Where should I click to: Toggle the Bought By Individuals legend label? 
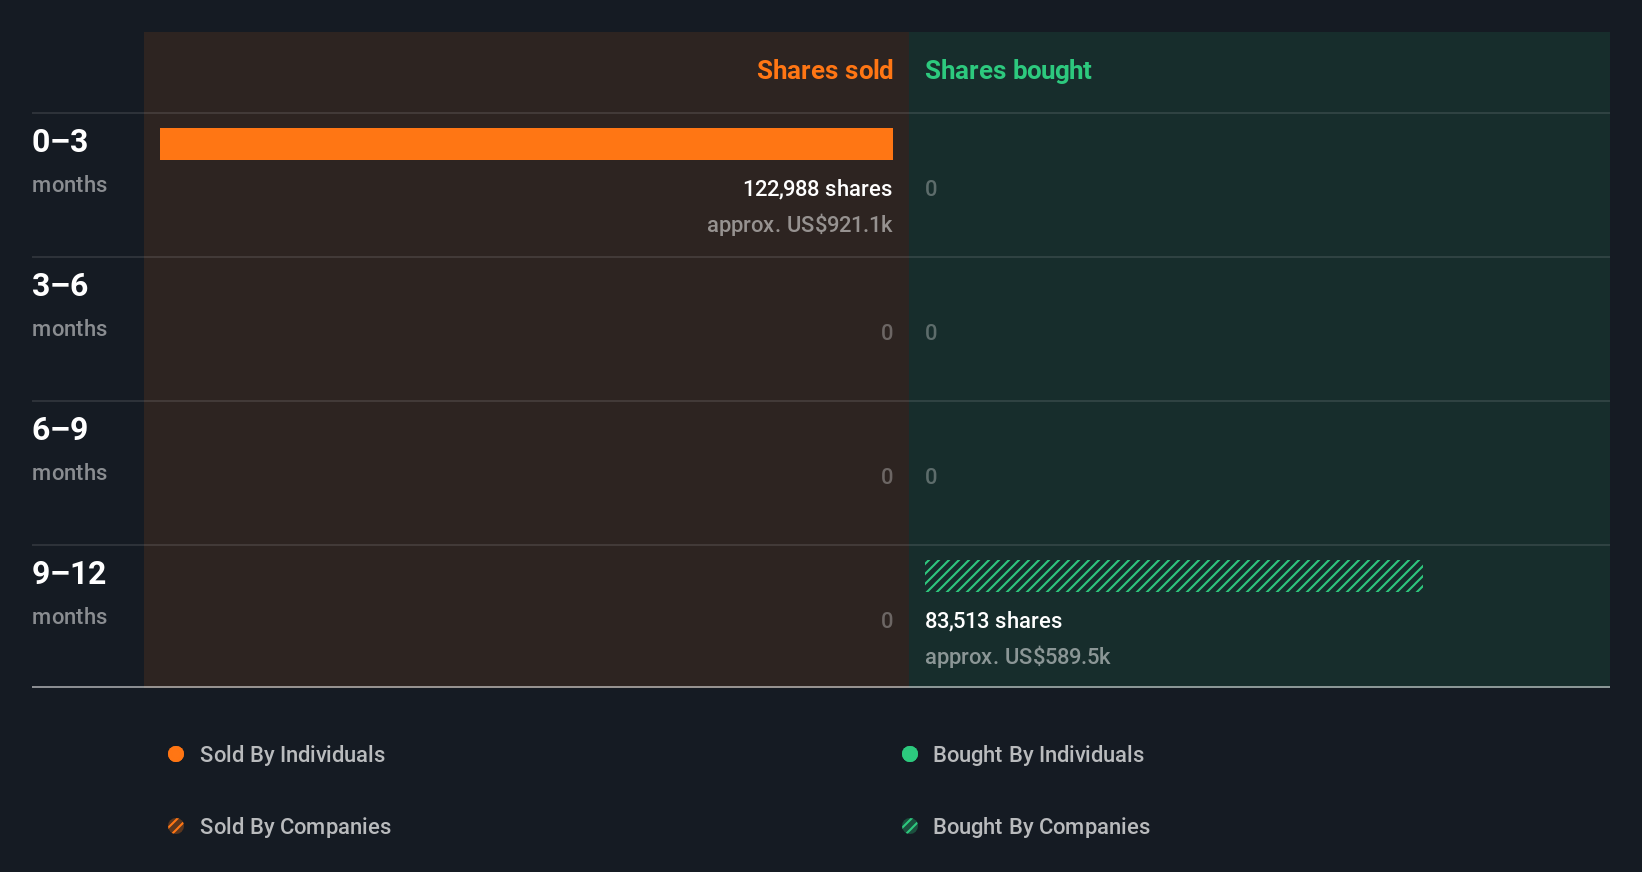[x=1038, y=754]
